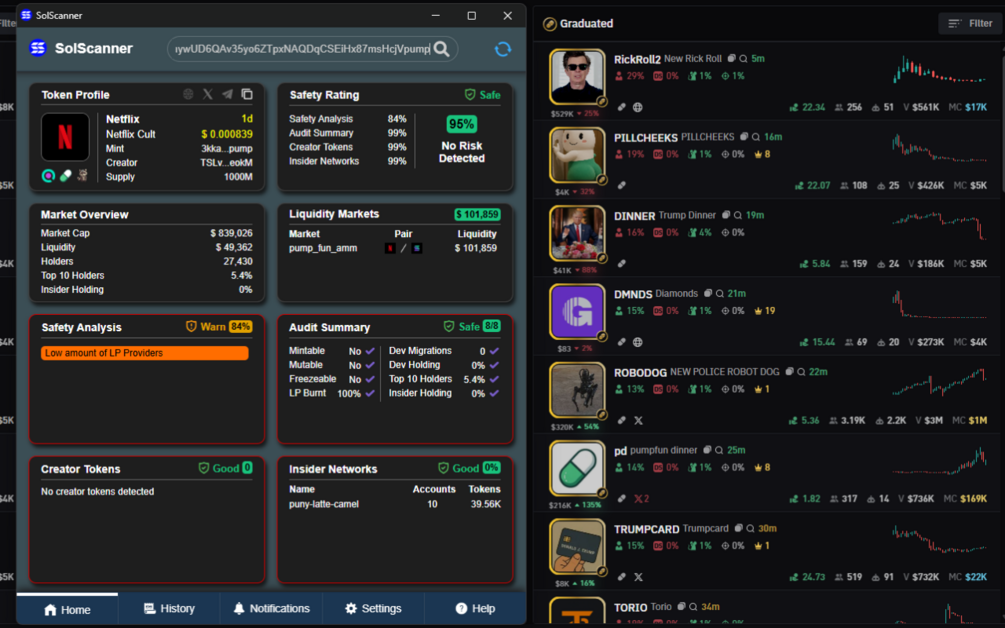Copy the PILLCHEEKS token address icon
The image size is (1005, 628).
(x=744, y=136)
